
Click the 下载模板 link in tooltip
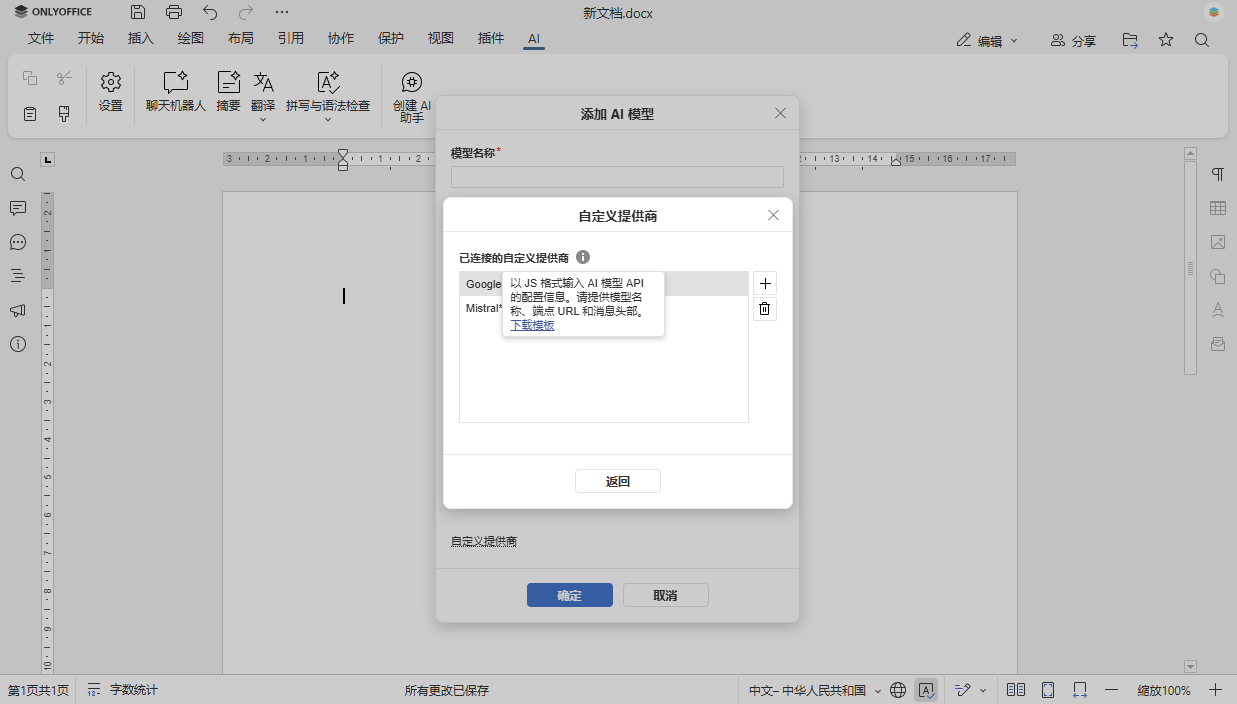click(x=532, y=325)
